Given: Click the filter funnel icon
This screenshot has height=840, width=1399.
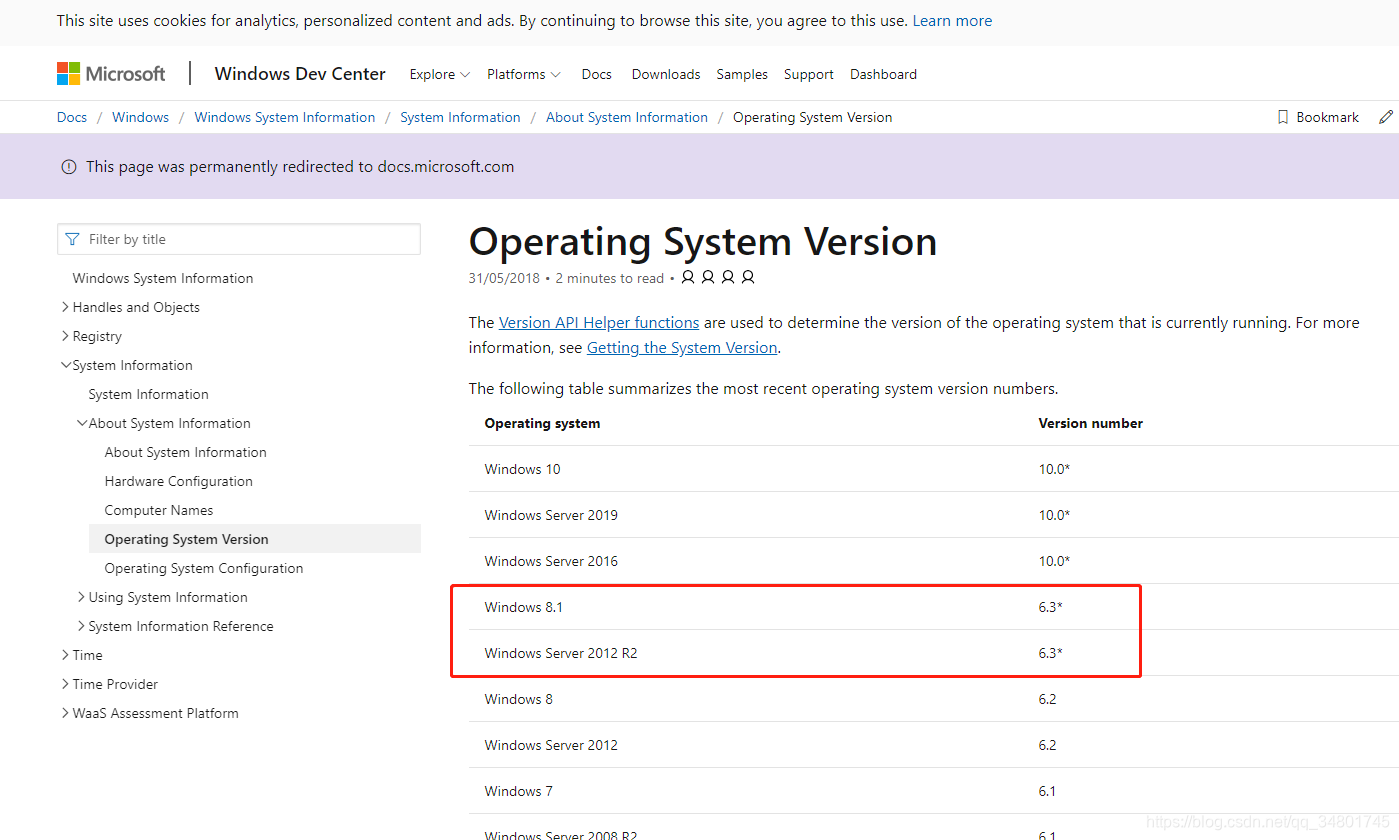Looking at the screenshot, I should click(72, 239).
